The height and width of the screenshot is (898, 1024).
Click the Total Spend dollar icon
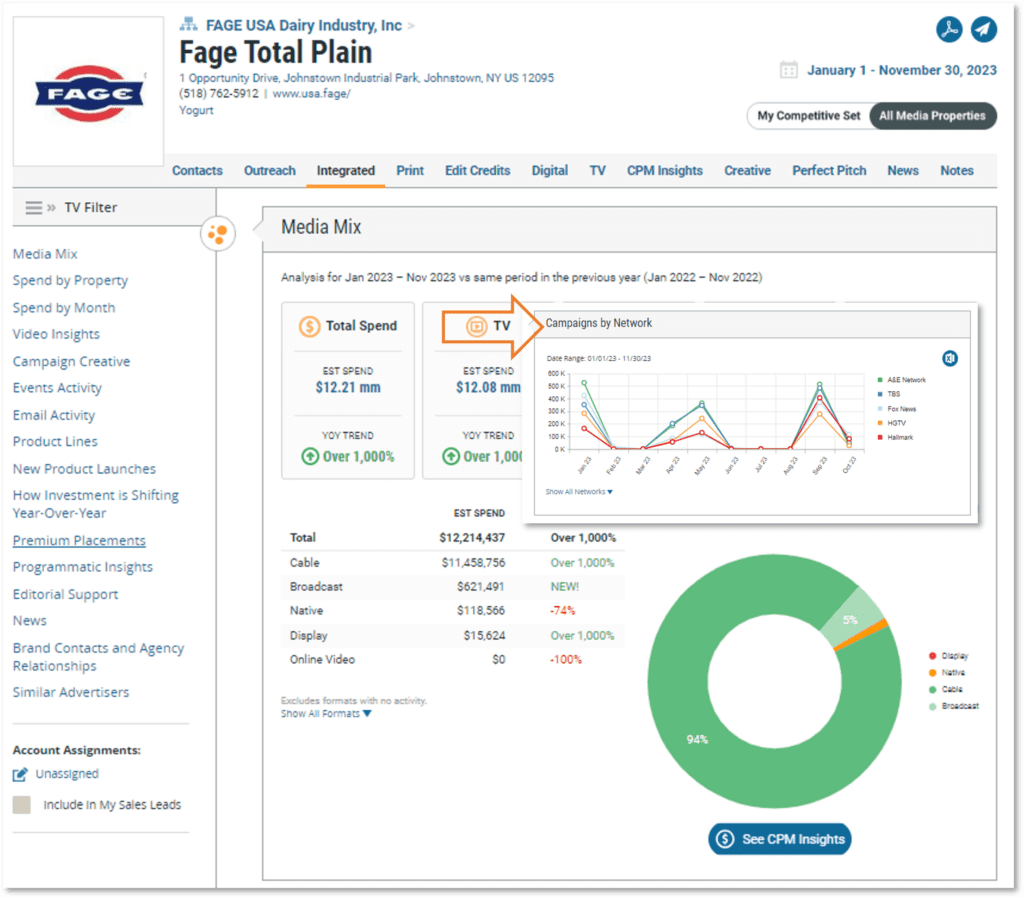(310, 326)
